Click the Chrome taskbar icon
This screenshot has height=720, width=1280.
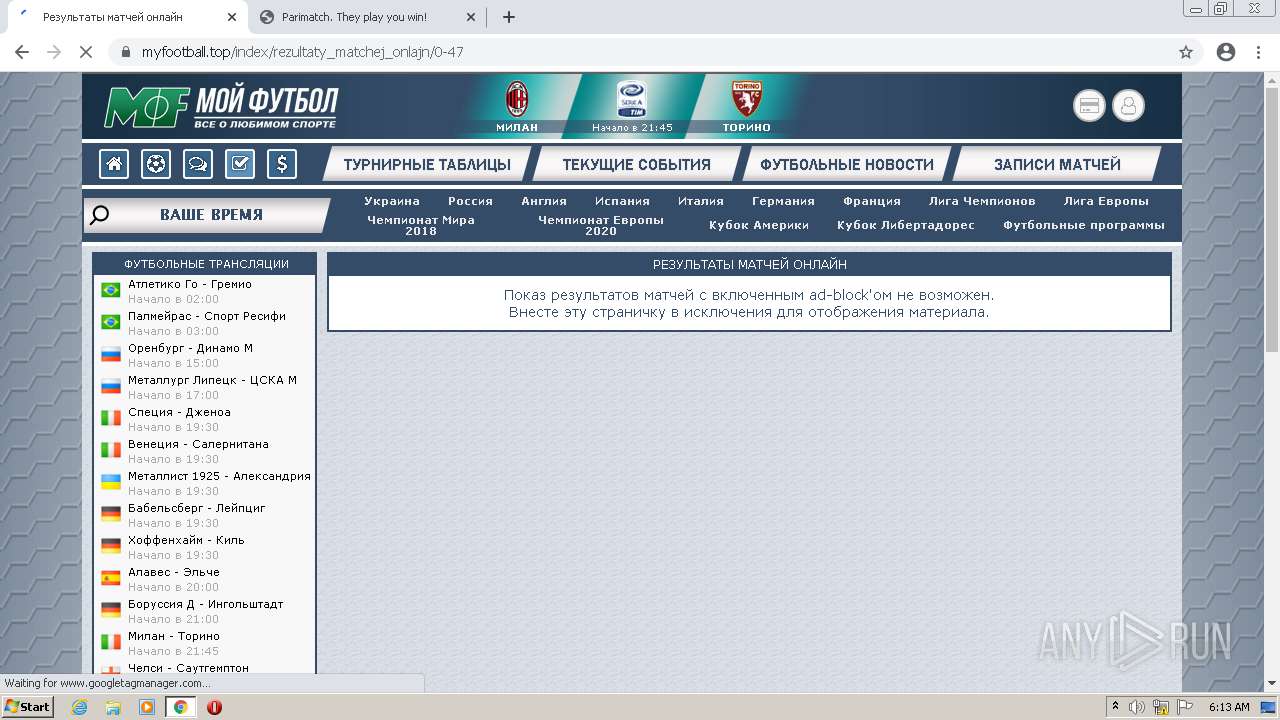coord(181,707)
